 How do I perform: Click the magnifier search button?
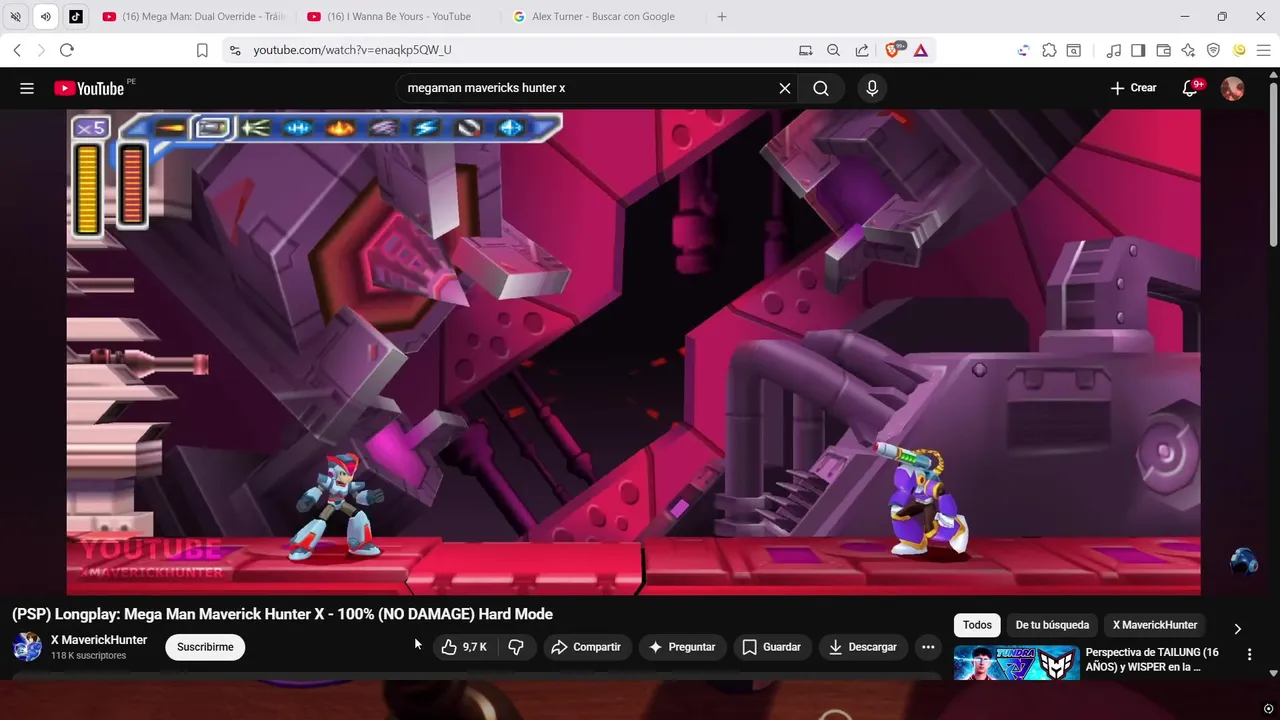point(821,88)
